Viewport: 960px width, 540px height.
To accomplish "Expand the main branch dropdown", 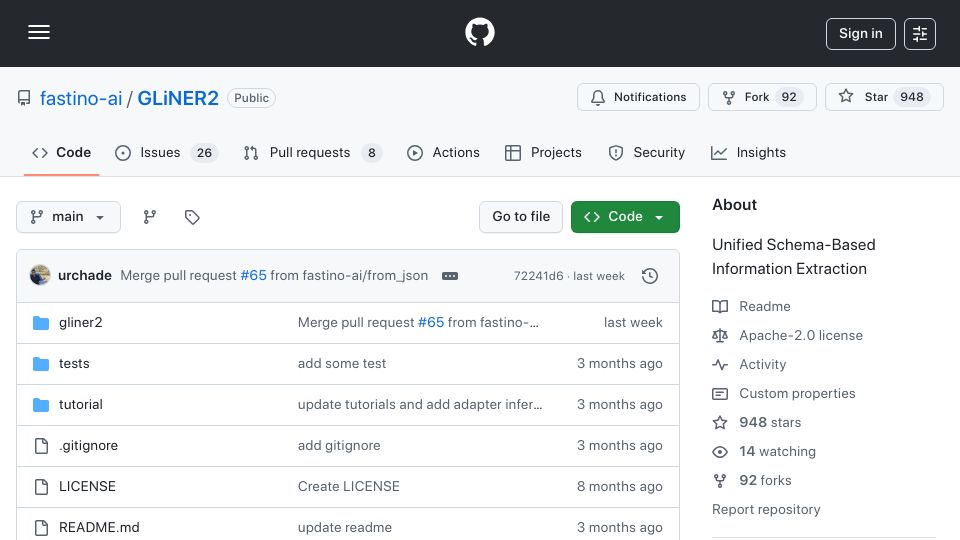I will (x=68, y=217).
